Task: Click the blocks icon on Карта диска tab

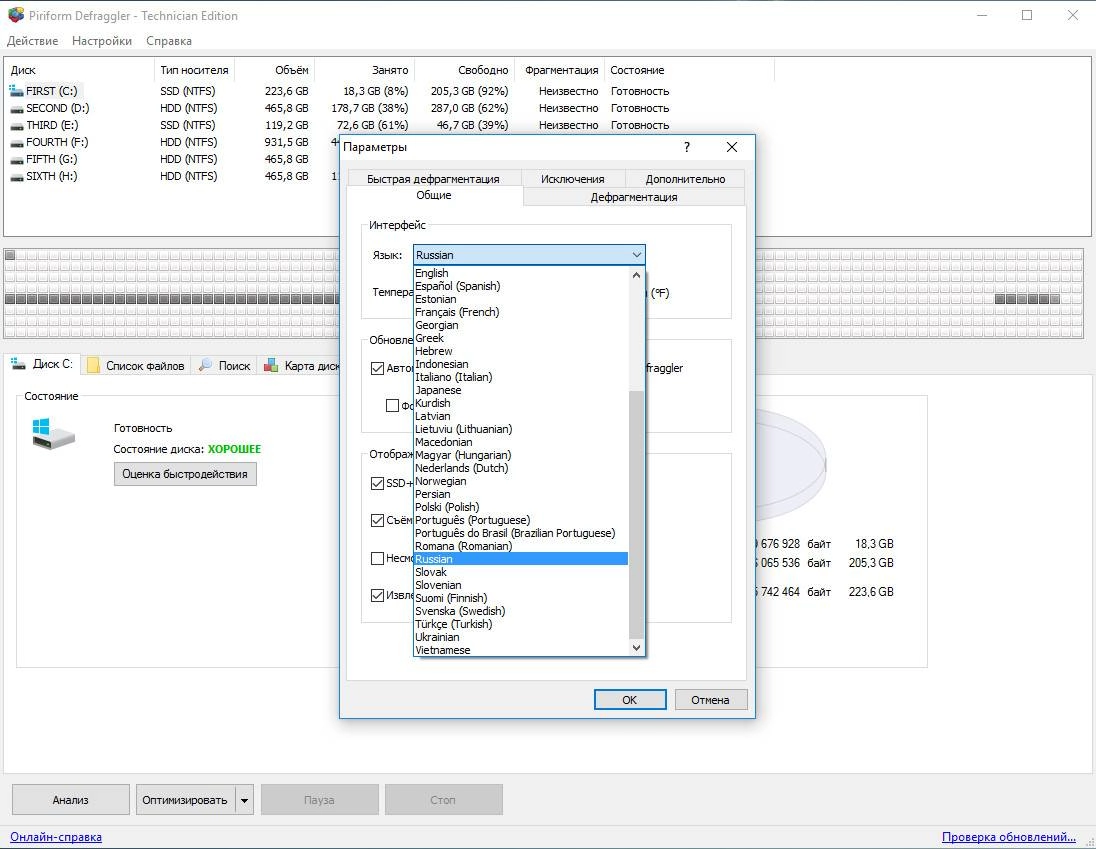Action: coord(271,365)
